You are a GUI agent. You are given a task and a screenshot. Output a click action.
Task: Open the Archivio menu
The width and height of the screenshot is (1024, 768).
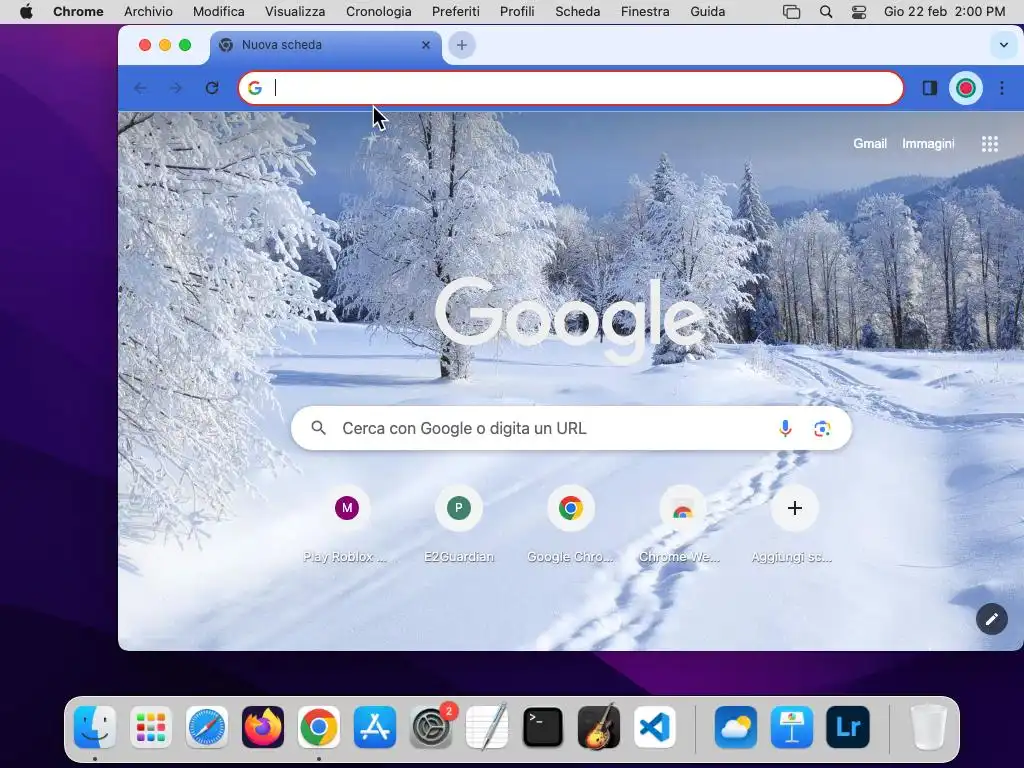tap(148, 12)
